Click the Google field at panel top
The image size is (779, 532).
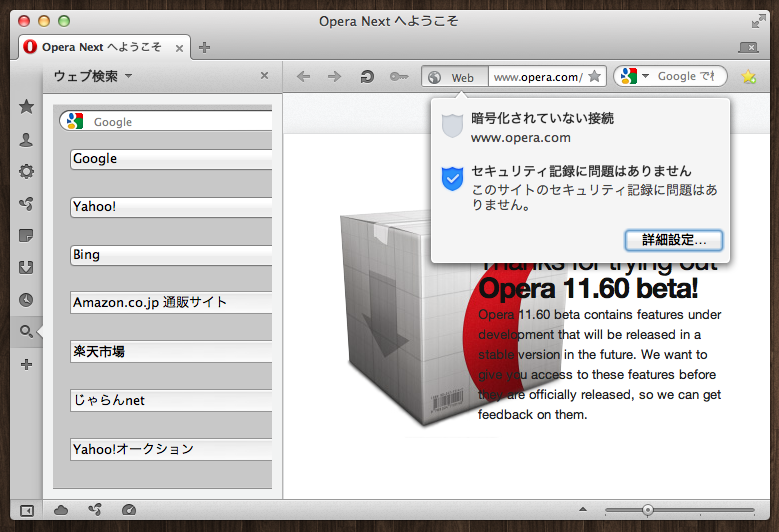point(165,121)
